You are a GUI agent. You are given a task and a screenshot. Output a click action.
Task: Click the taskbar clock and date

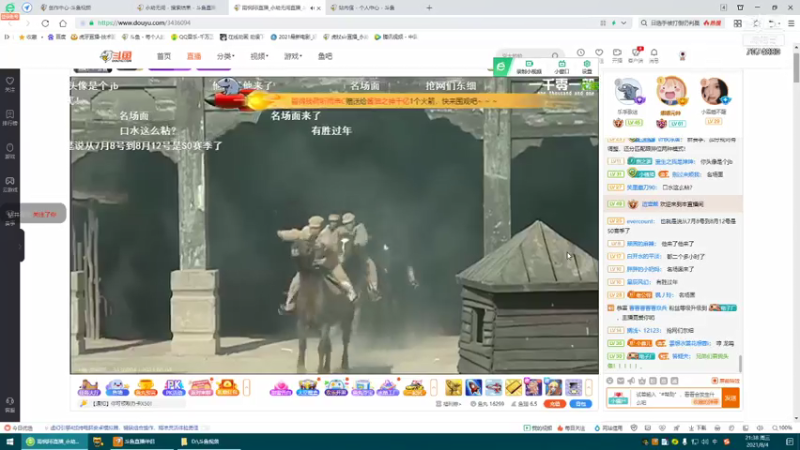coord(758,441)
